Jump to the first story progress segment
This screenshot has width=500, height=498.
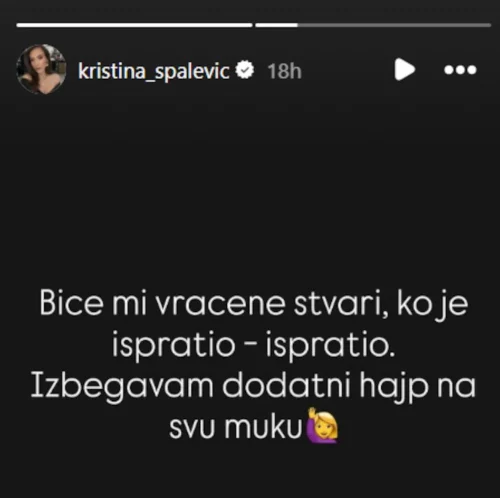pyautogui.click(x=134, y=25)
